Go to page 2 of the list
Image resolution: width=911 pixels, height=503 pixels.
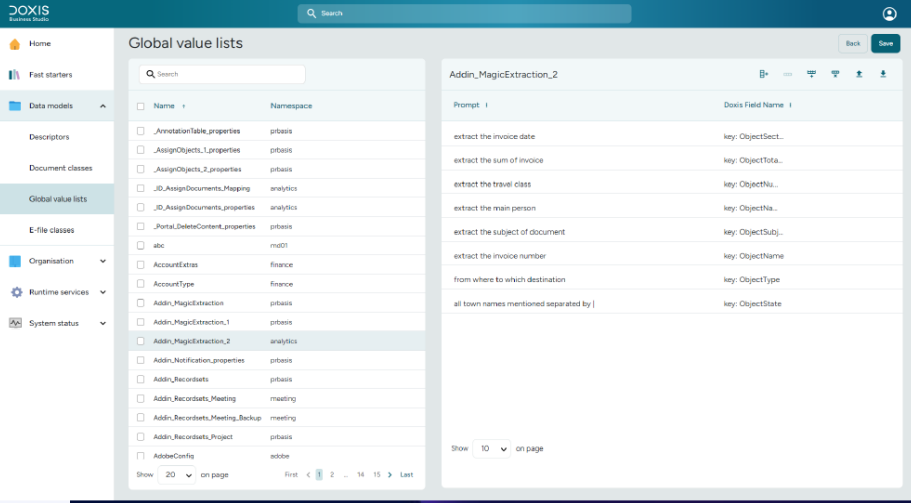click(x=332, y=475)
